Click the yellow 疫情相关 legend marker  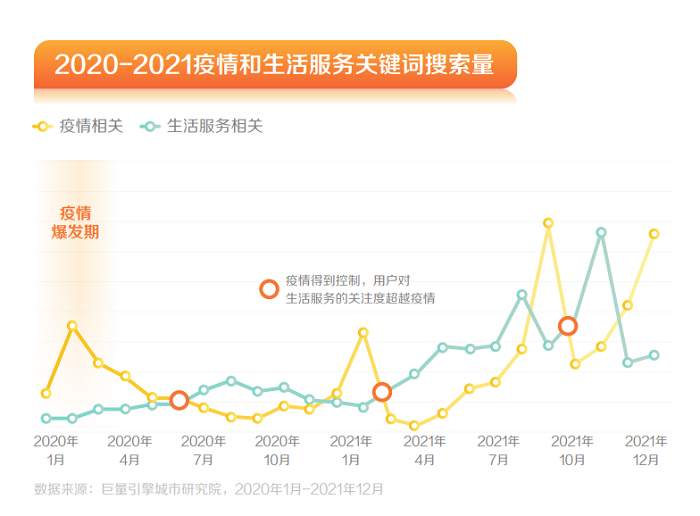43,127
